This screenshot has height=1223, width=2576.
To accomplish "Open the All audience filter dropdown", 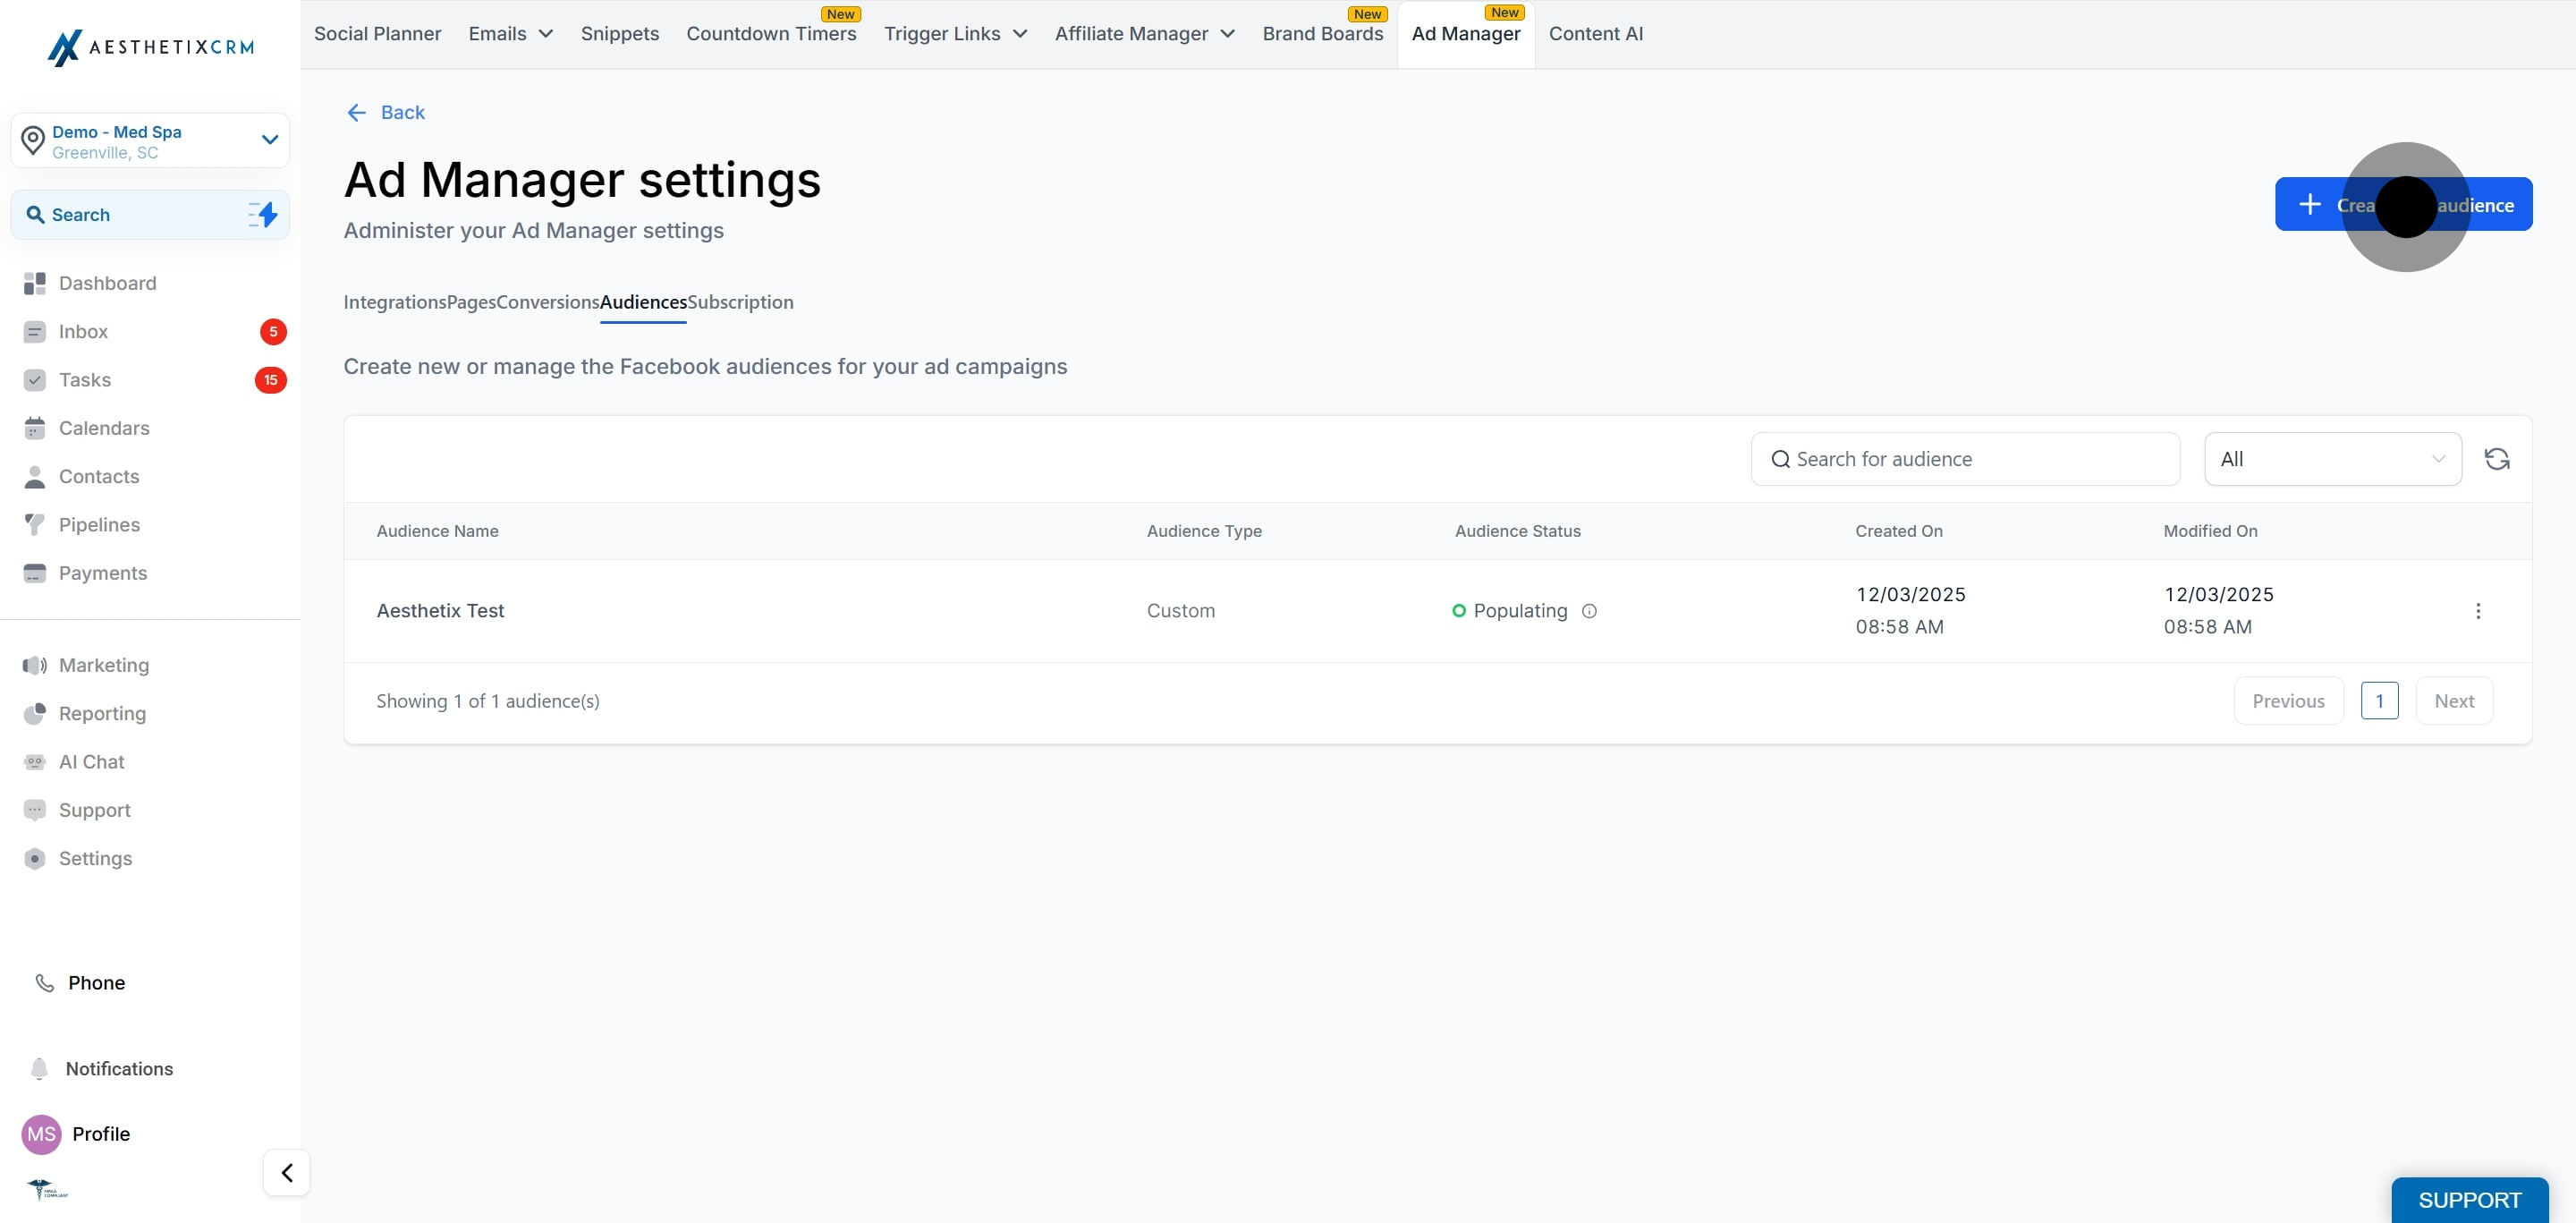I will (x=2332, y=459).
